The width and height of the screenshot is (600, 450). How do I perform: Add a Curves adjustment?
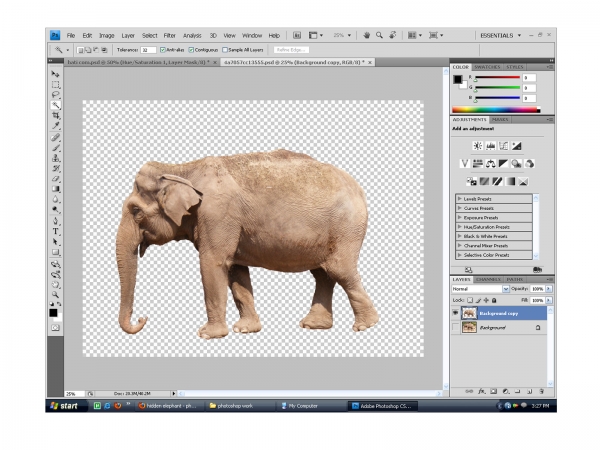click(504, 146)
